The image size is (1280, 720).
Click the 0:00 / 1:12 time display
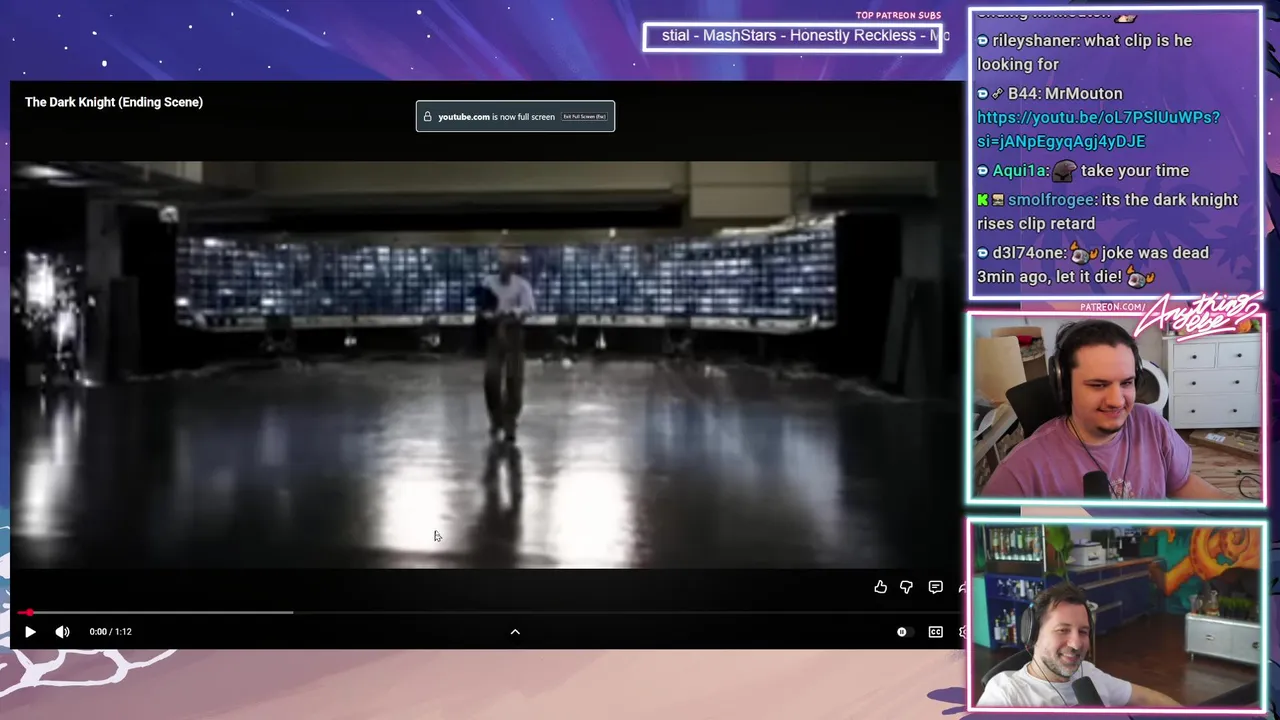click(110, 632)
